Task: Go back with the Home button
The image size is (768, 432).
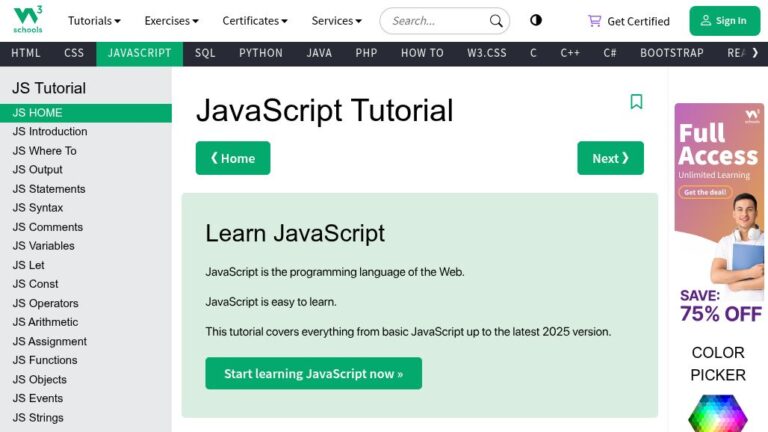Action: [x=233, y=158]
